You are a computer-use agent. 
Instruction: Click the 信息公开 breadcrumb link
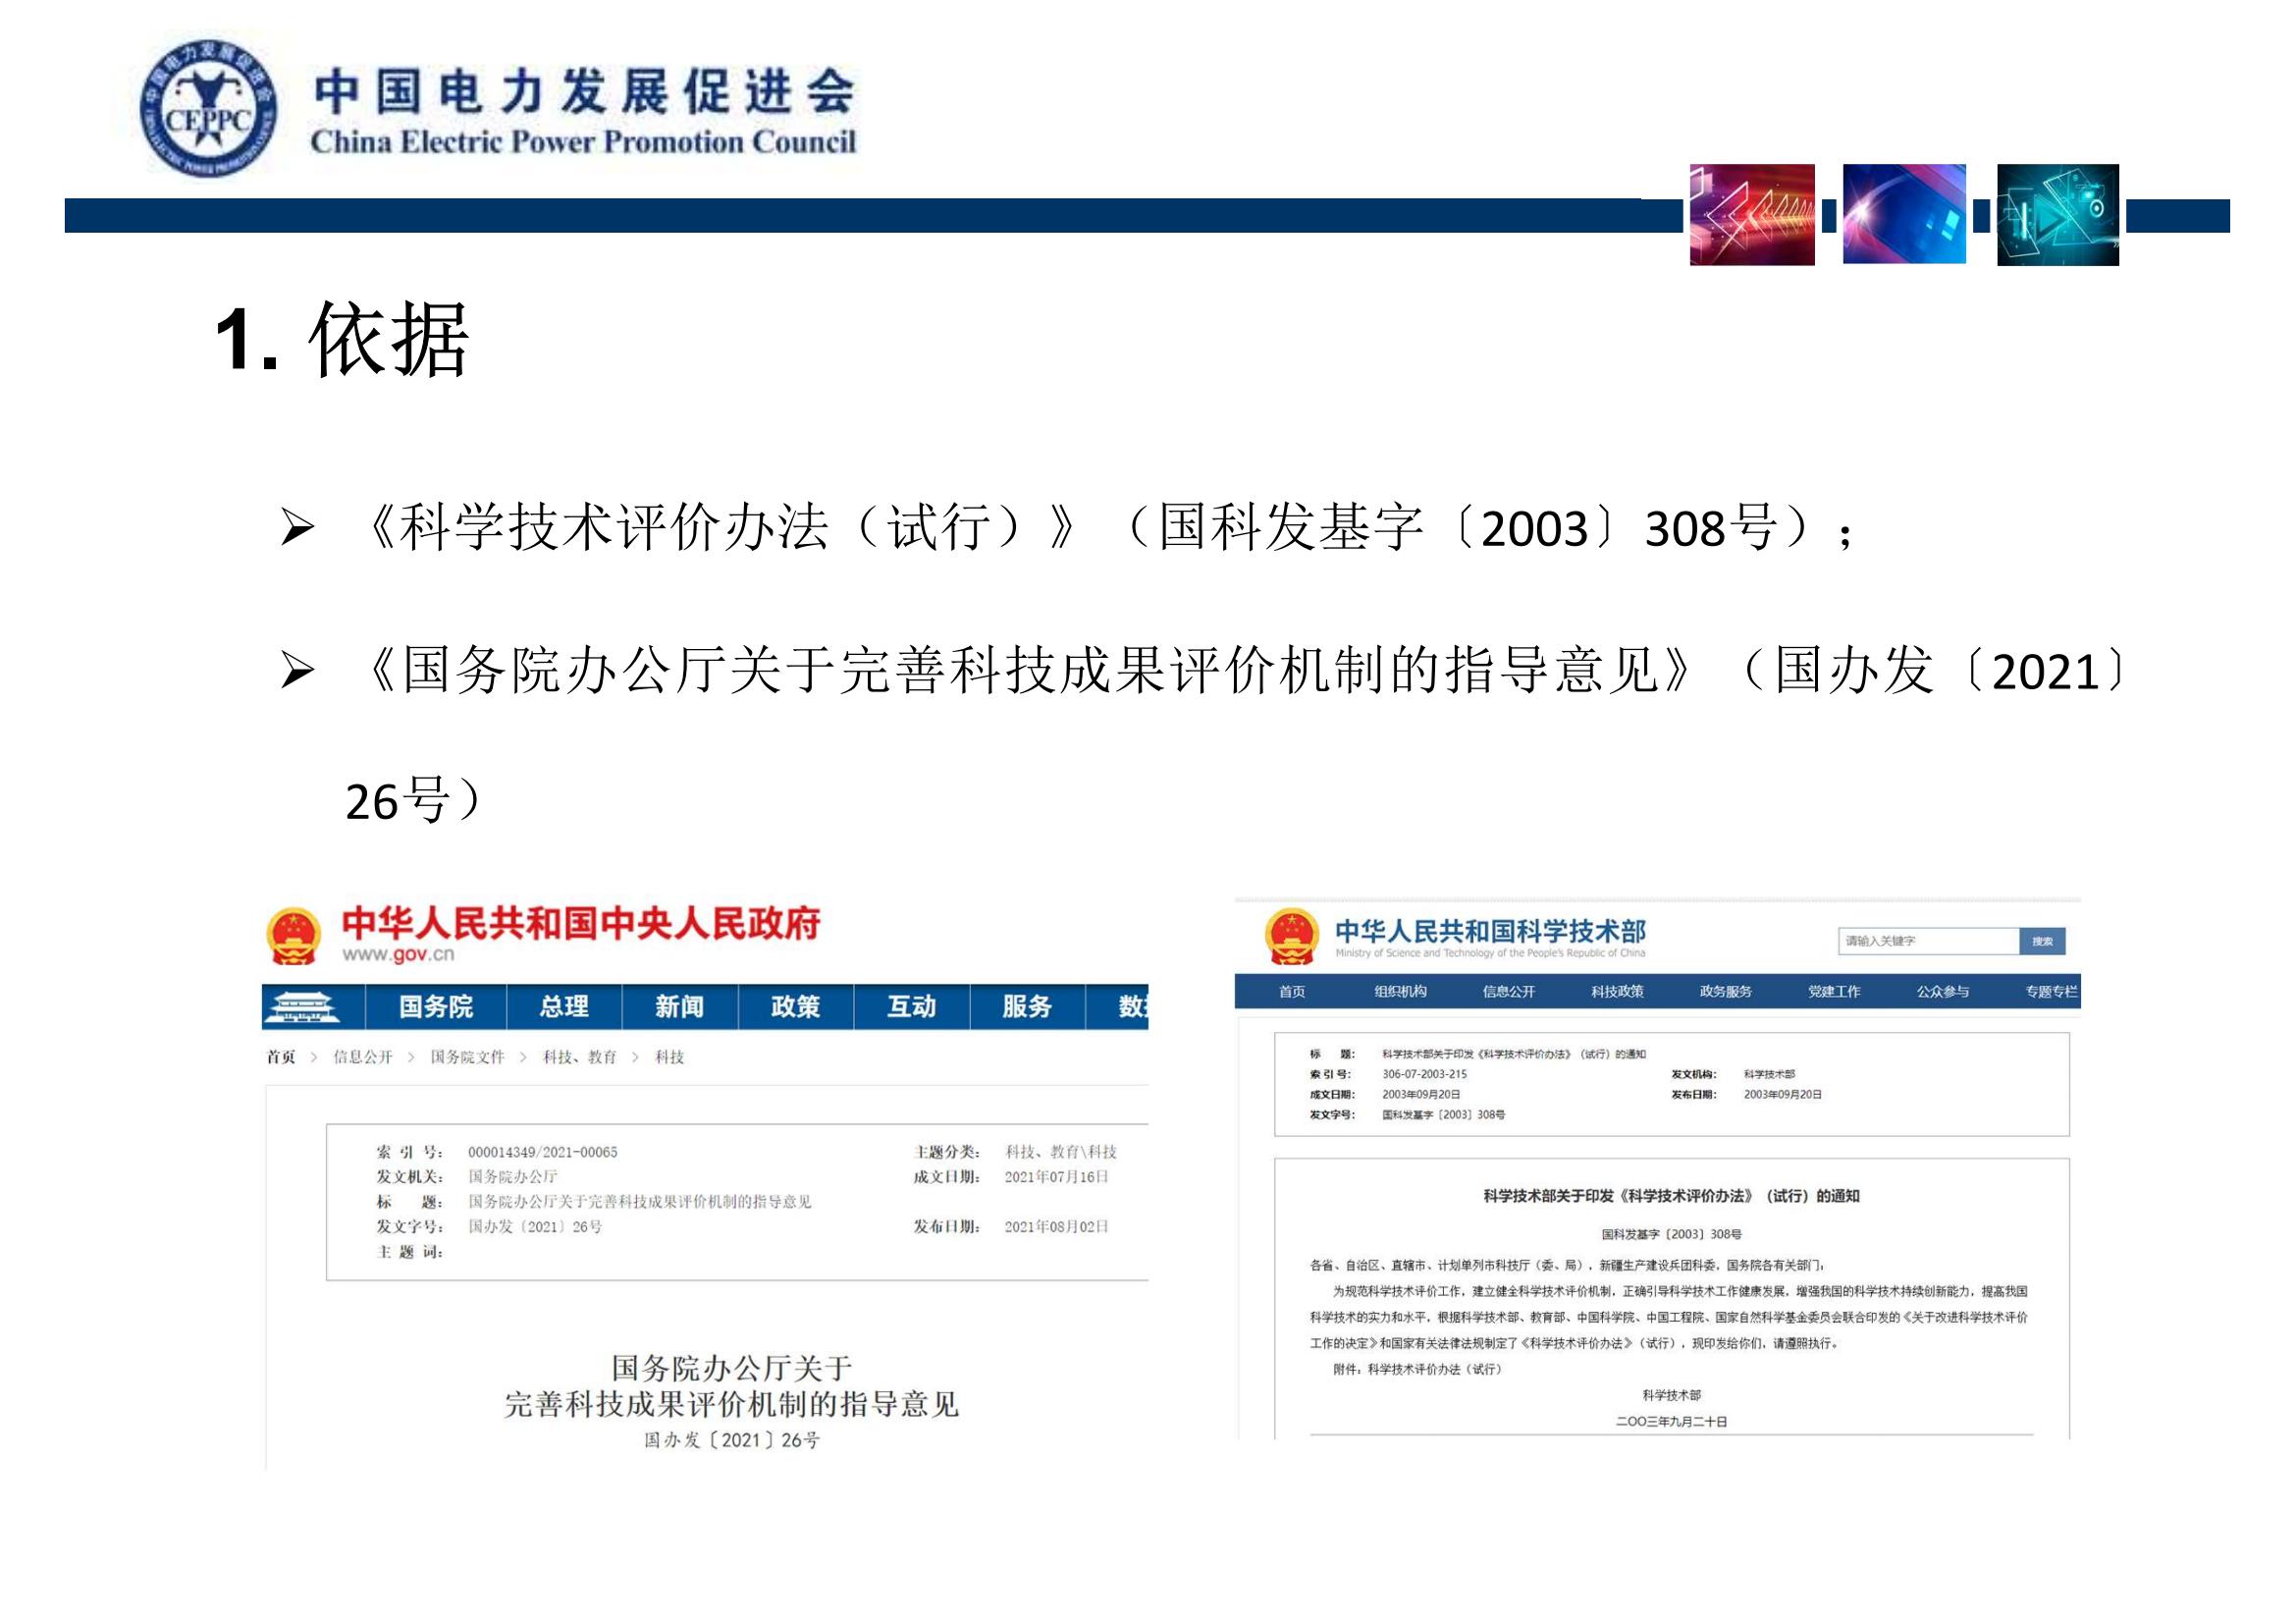coord(363,1057)
